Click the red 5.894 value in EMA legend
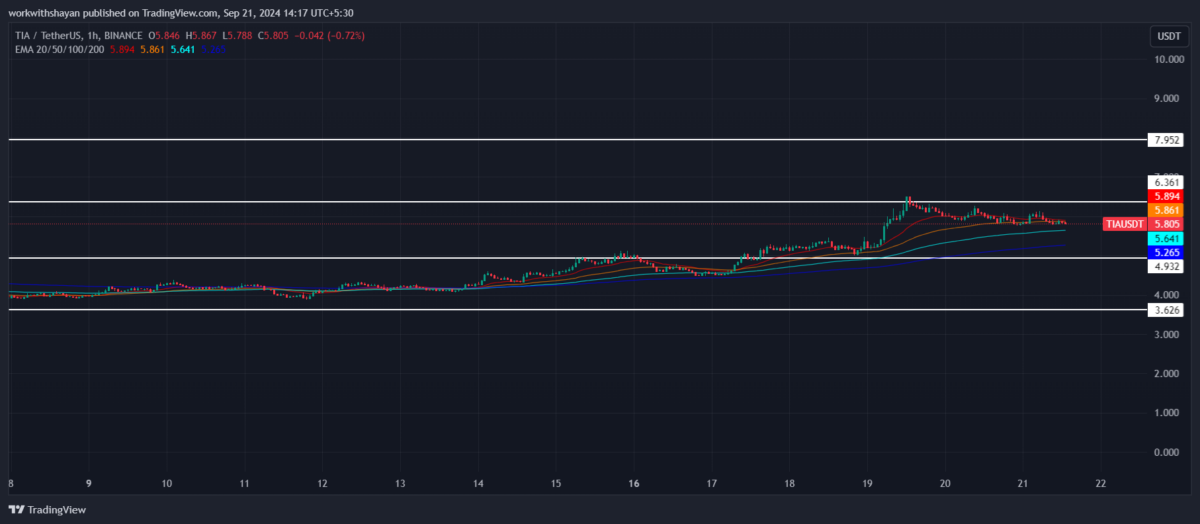 (123, 49)
